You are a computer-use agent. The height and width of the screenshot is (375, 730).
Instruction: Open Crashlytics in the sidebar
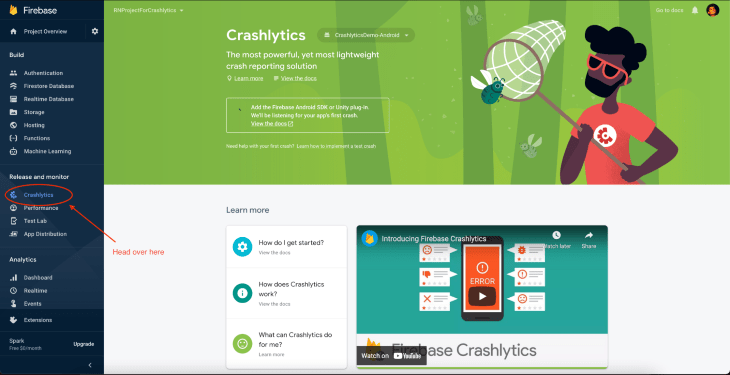tap(39, 195)
